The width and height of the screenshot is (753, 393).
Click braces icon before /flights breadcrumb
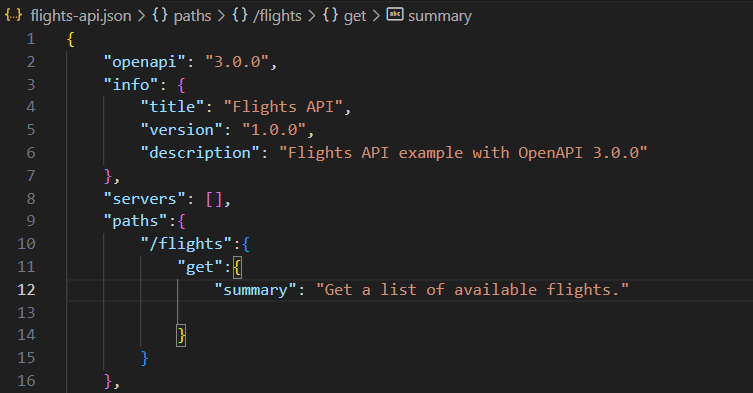(240, 15)
